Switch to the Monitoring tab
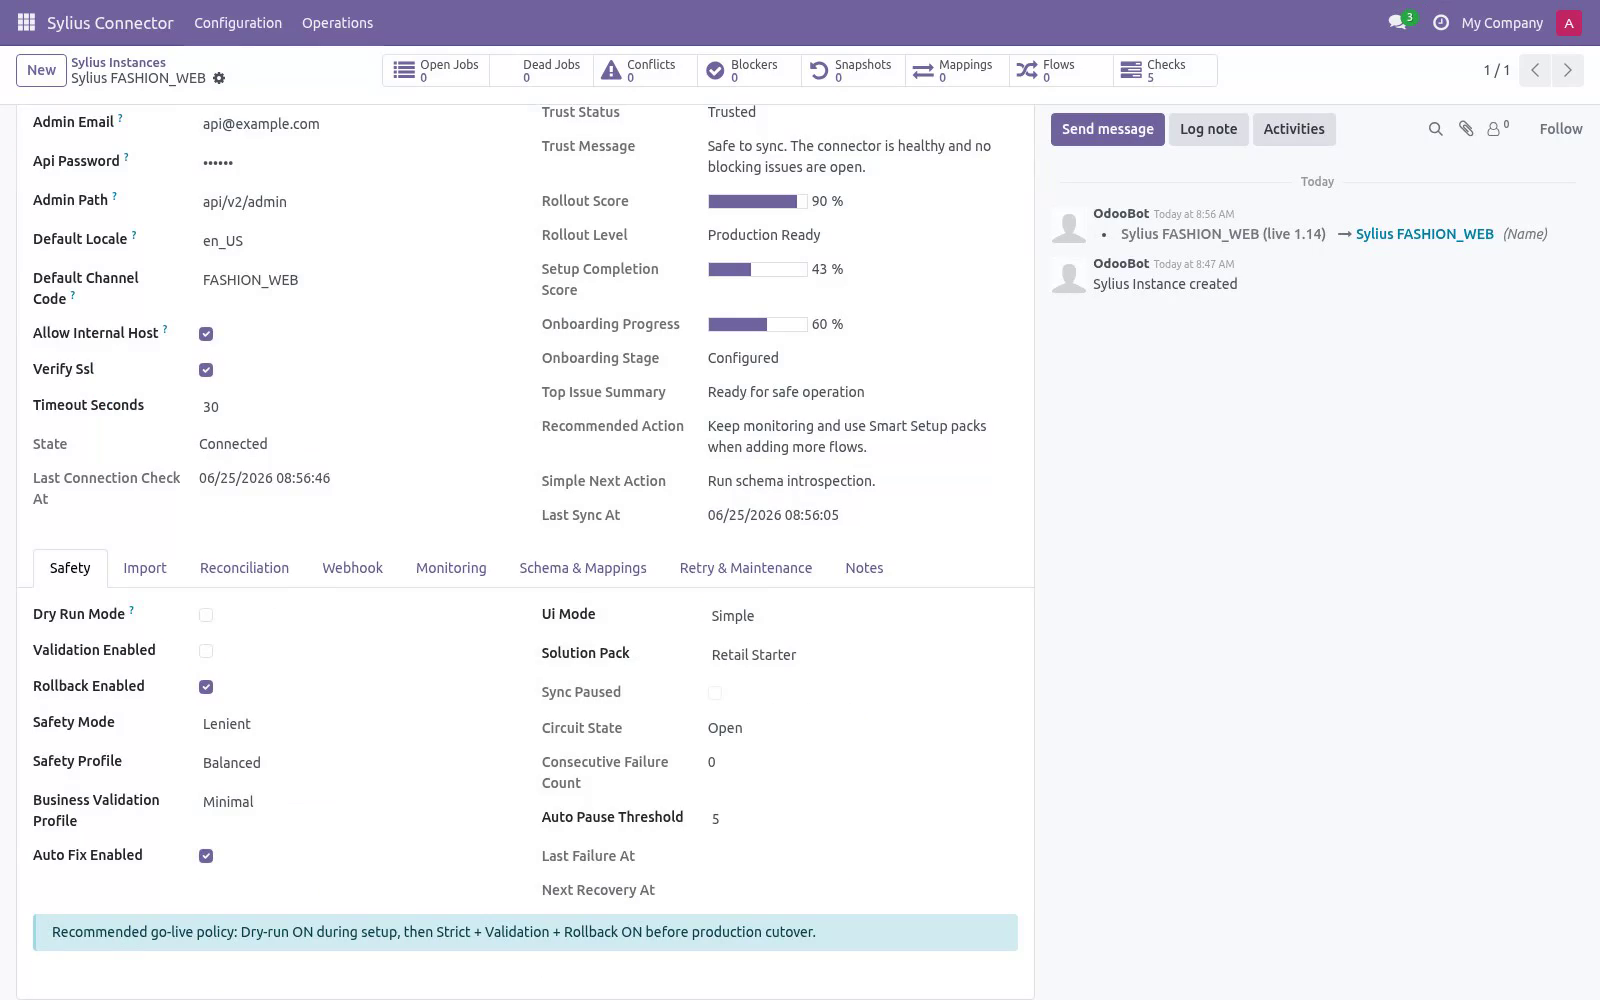1600x1000 pixels. (451, 568)
